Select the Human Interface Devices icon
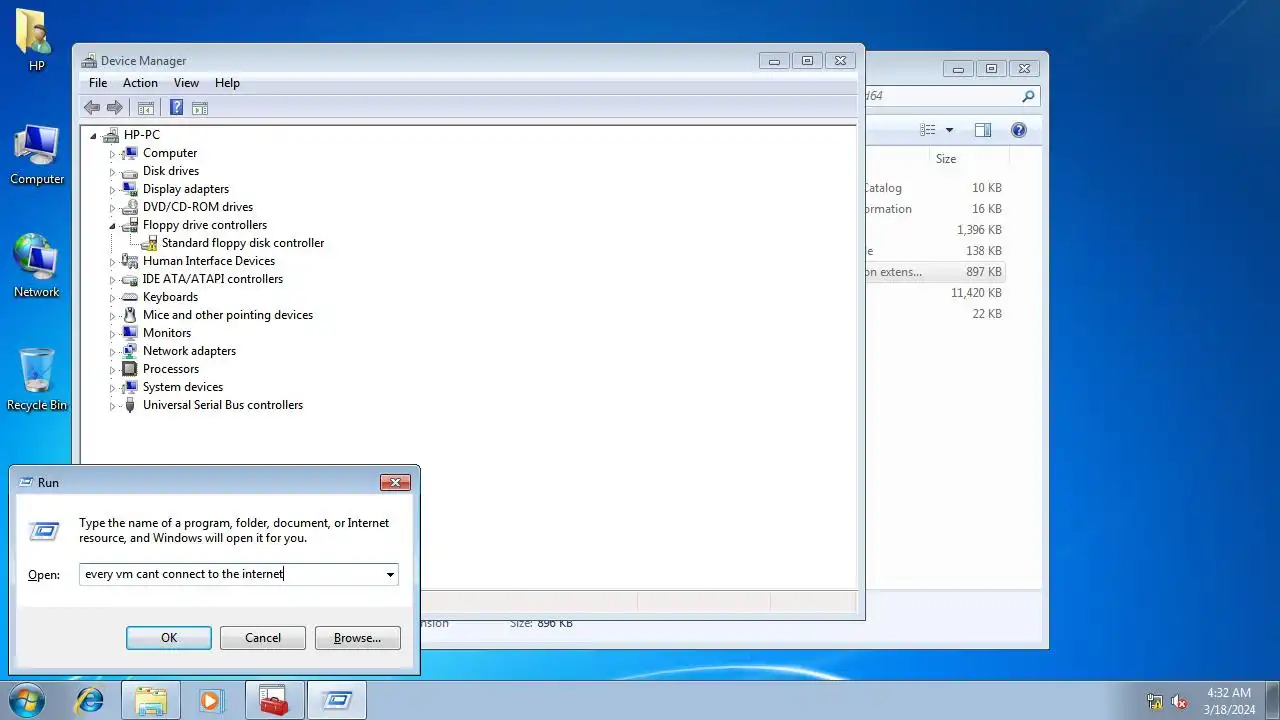The width and height of the screenshot is (1280, 720). click(x=129, y=261)
